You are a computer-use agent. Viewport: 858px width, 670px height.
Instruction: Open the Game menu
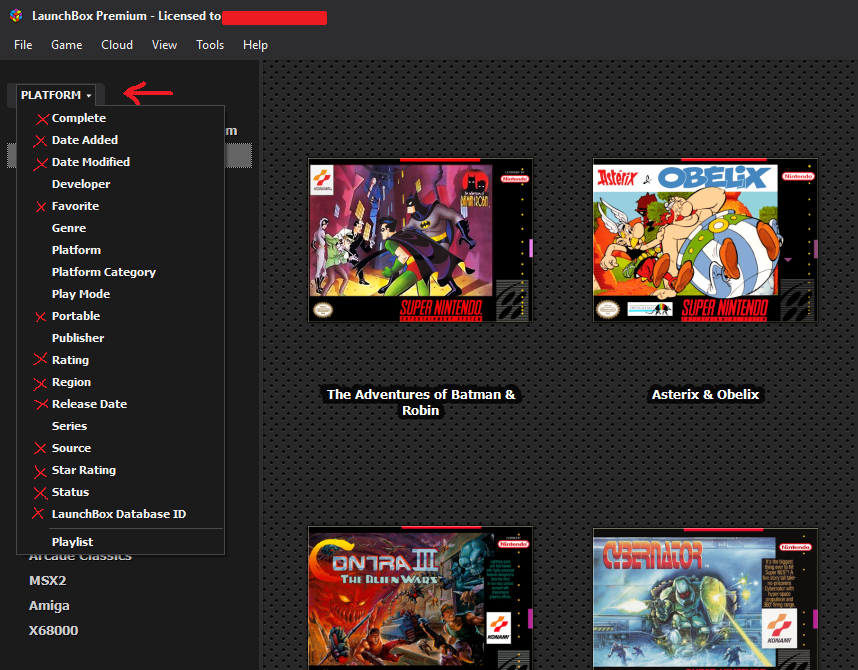pos(67,45)
